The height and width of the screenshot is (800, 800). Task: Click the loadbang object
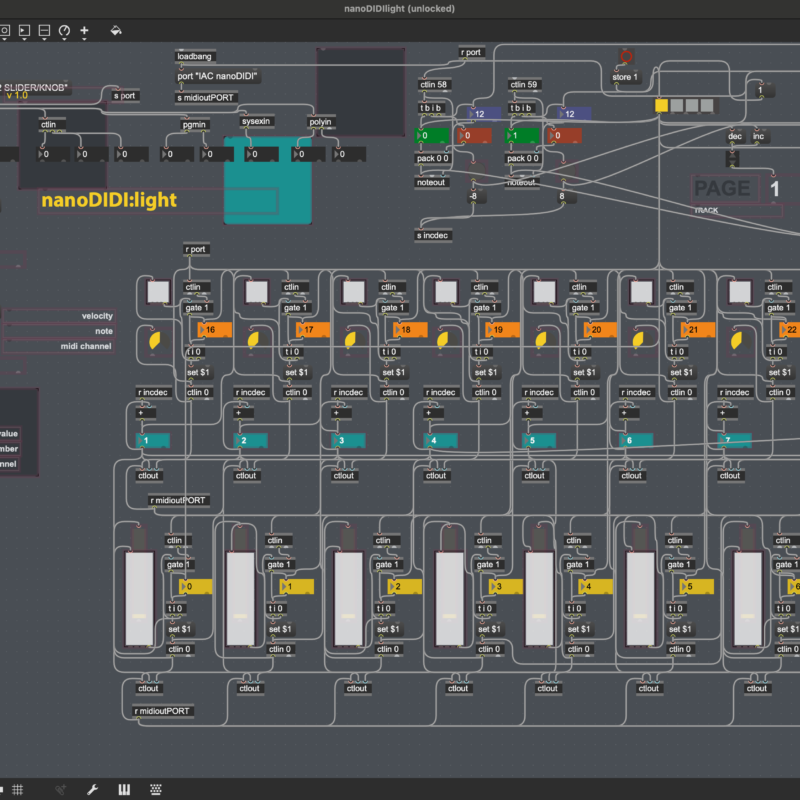coord(194,57)
